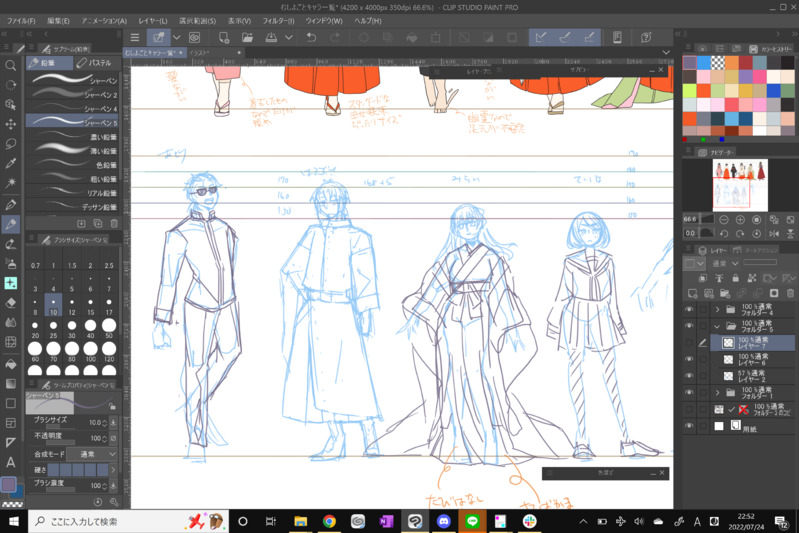799x533 pixels.
Task: Click the Save icon in command bar
Action: [271, 37]
